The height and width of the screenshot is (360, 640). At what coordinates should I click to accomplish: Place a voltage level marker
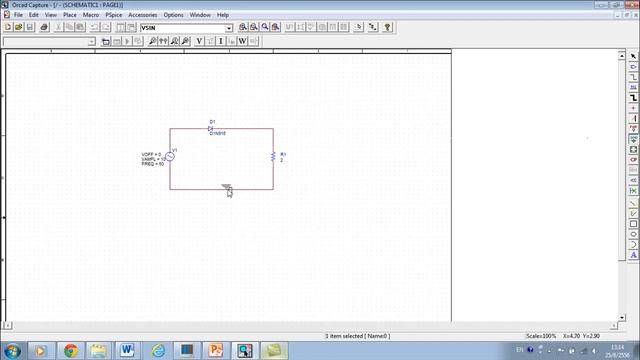coord(152,41)
